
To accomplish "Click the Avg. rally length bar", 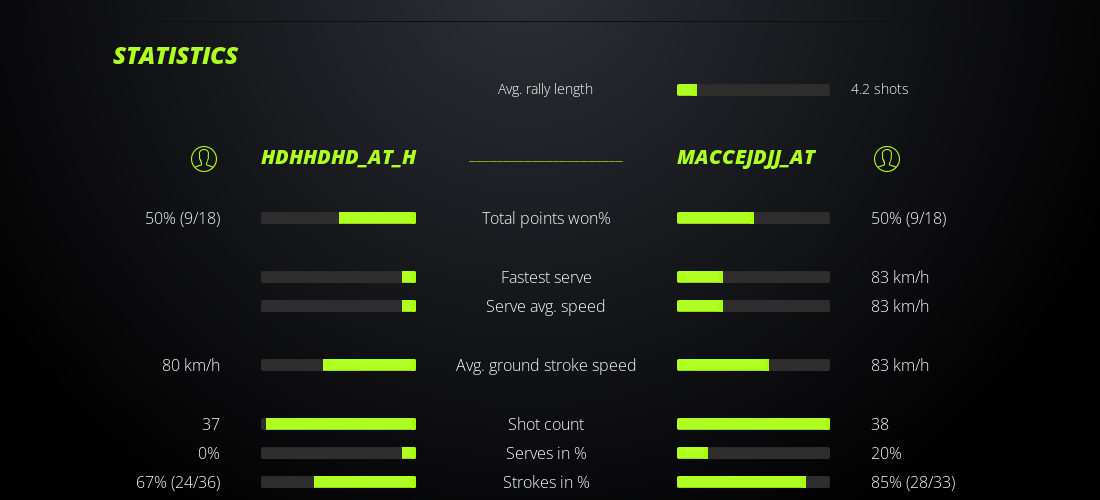I will point(753,90).
